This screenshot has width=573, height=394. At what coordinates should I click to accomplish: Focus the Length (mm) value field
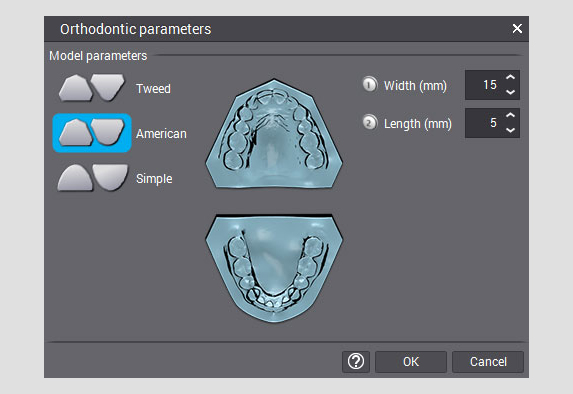pyautogui.click(x=483, y=123)
